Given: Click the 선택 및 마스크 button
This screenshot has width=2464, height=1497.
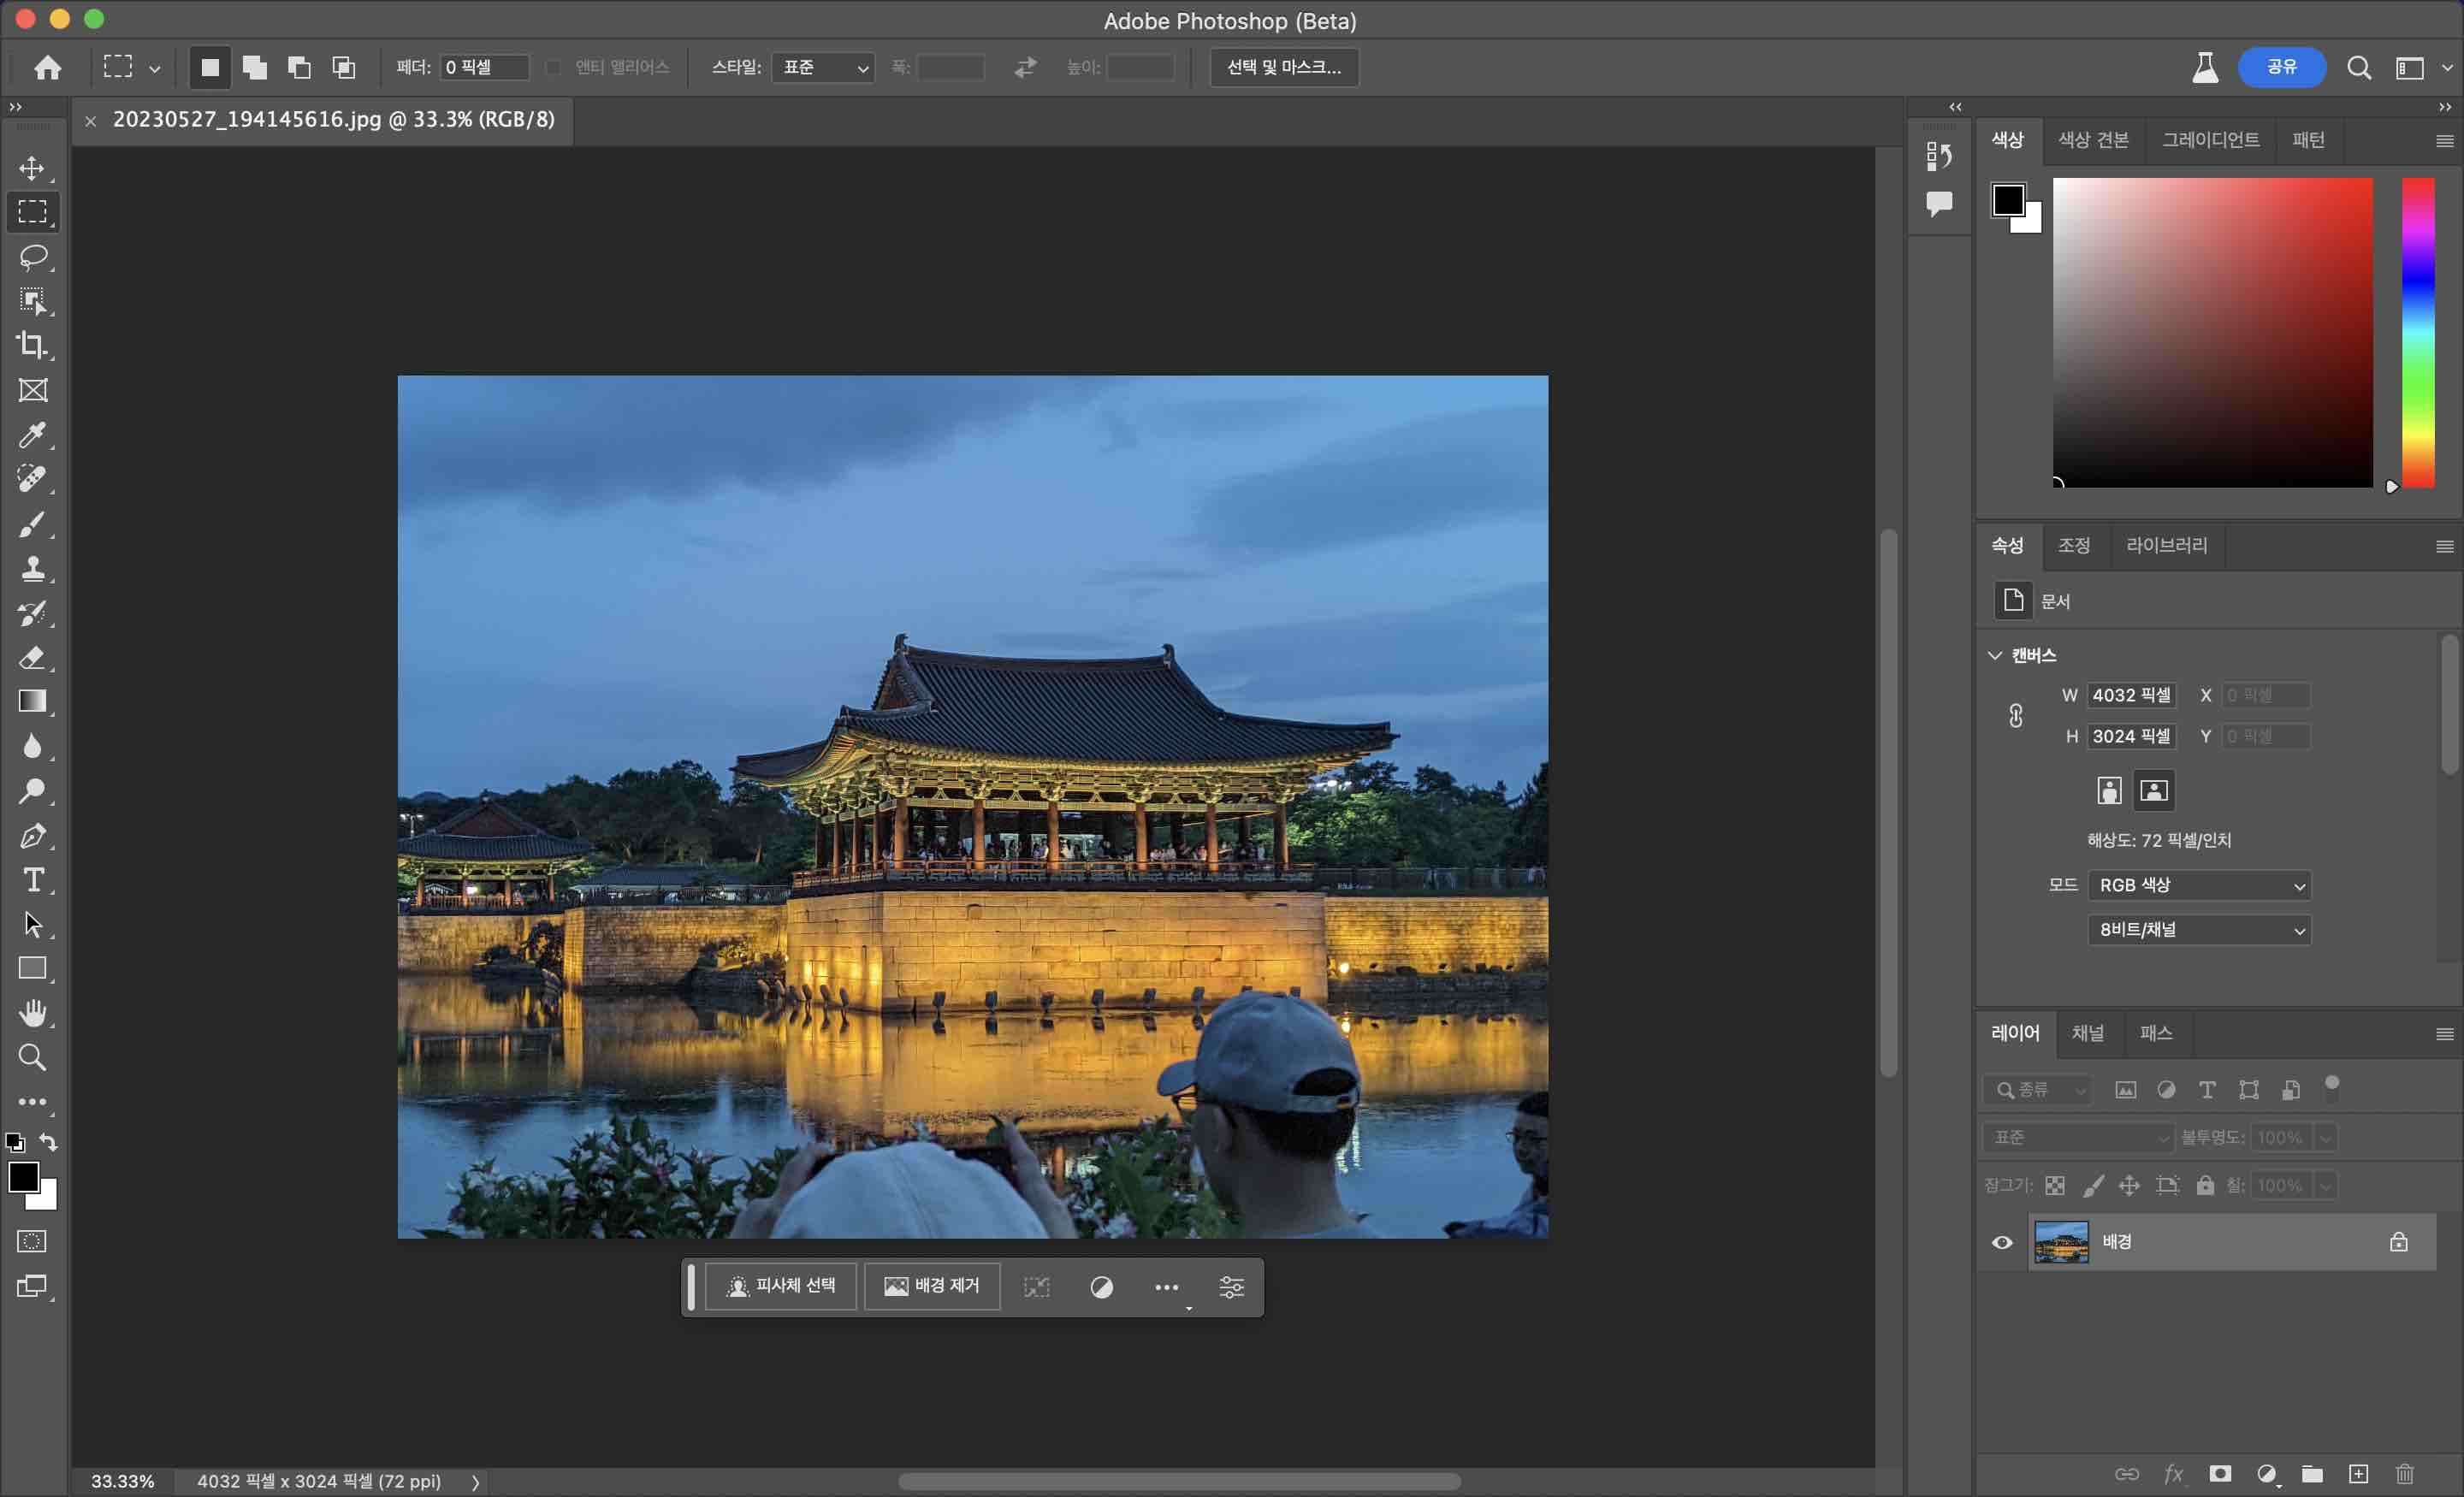Looking at the screenshot, I should (x=1284, y=67).
